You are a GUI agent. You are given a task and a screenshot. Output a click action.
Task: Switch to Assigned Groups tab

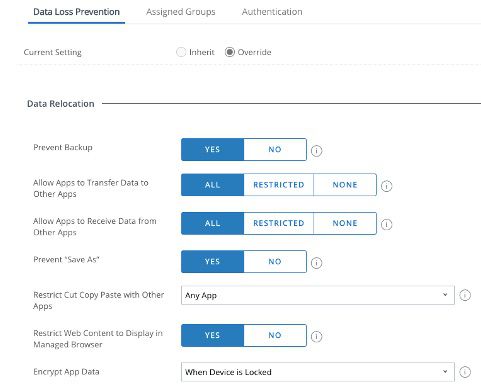coord(181,12)
